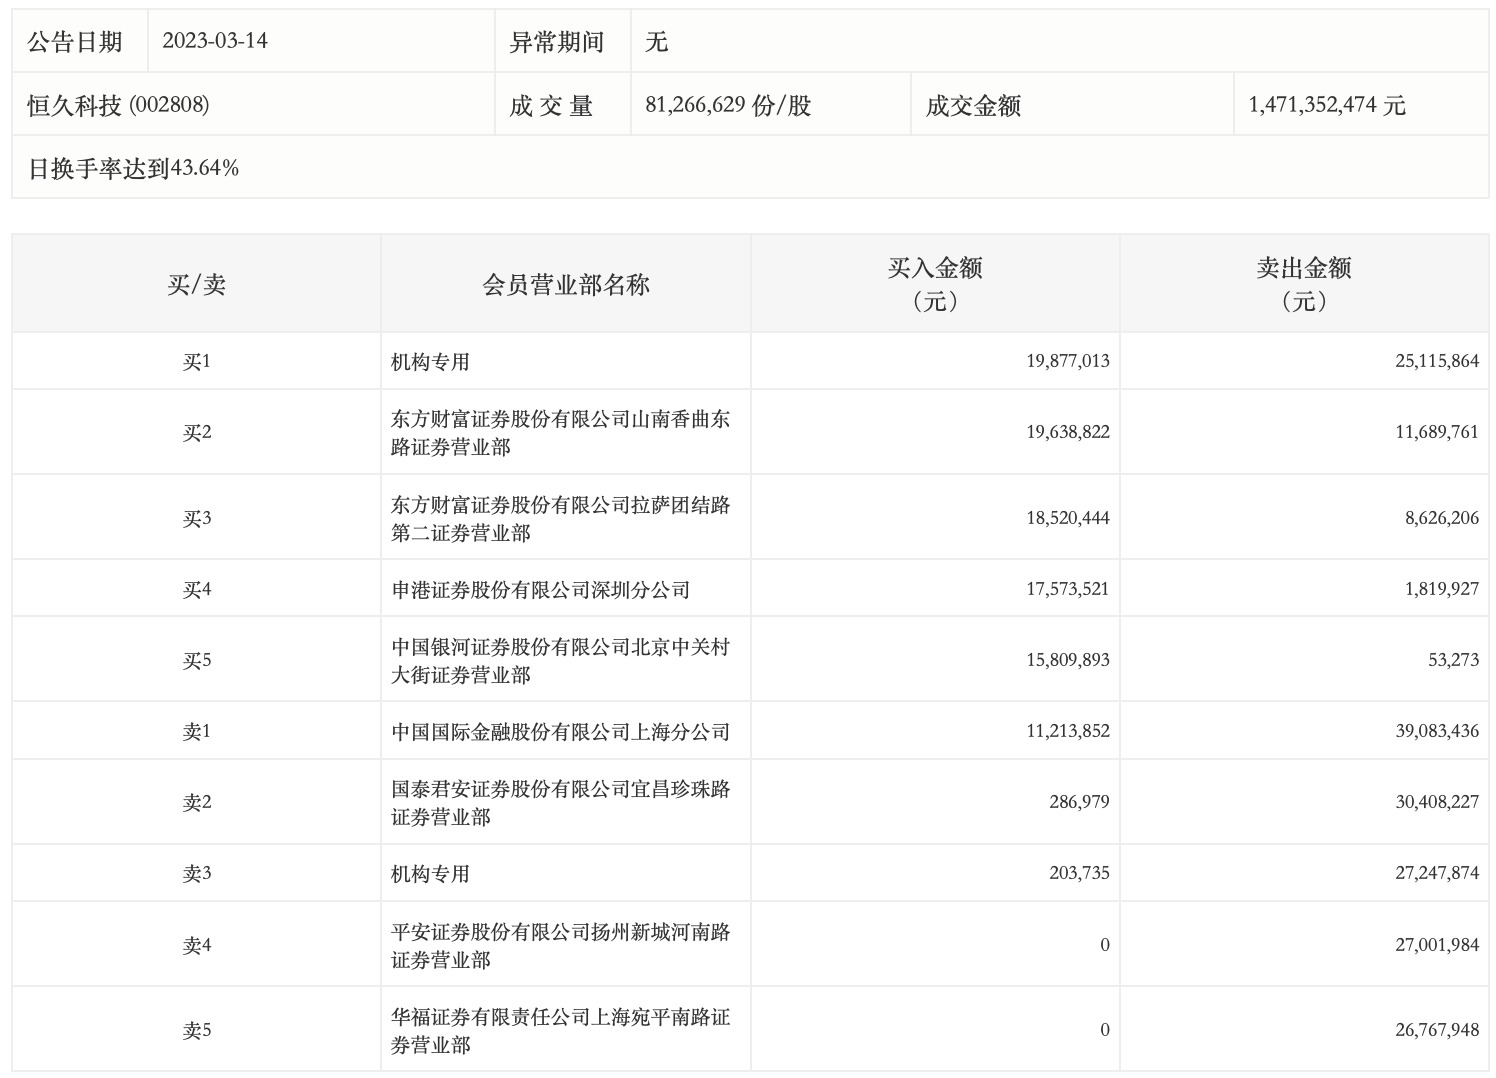
Task: Click the turnover amount 1,471,352,474 元
Action: pos(1327,105)
